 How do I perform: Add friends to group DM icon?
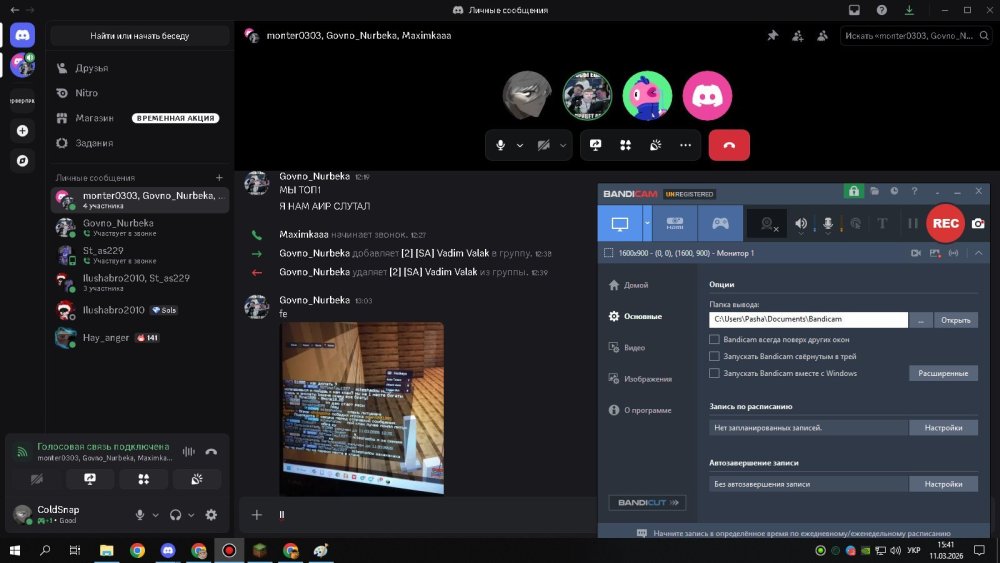point(798,36)
